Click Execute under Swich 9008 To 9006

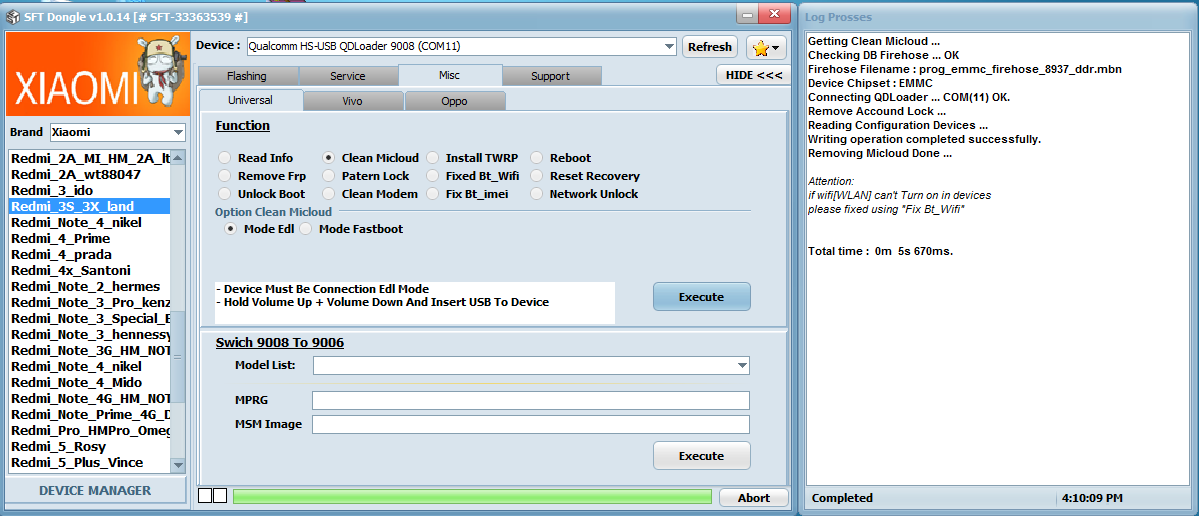pos(701,456)
